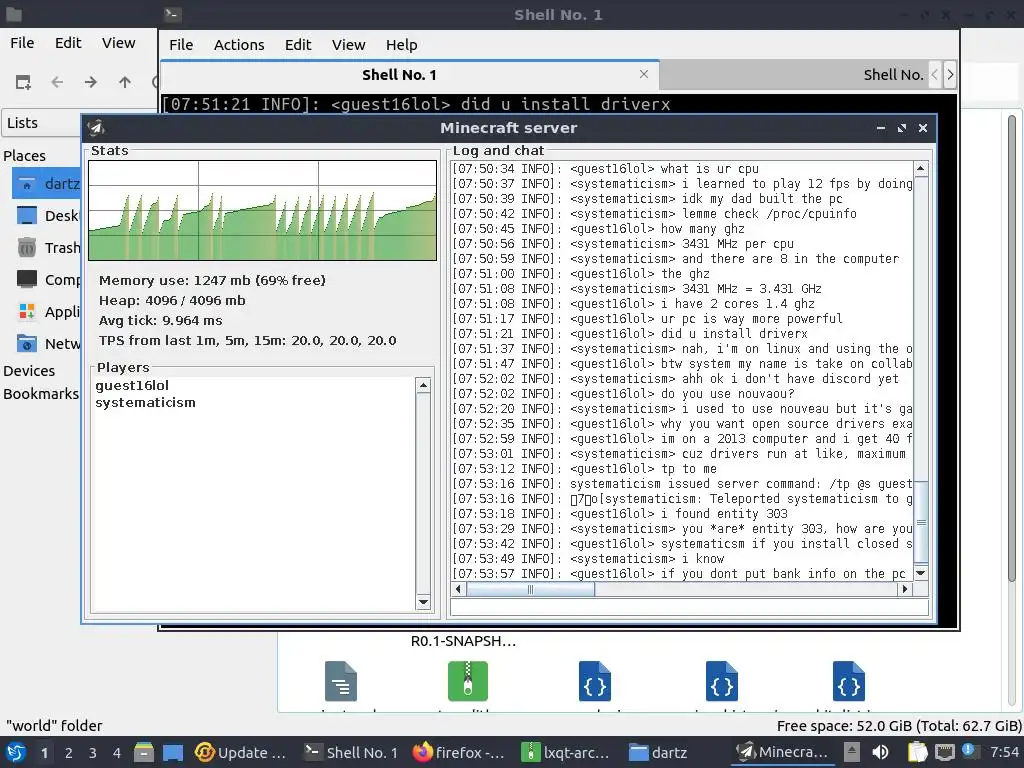Screen dimensions: 1024x768
Task: Click the server command input field
Action: [x=689, y=607]
